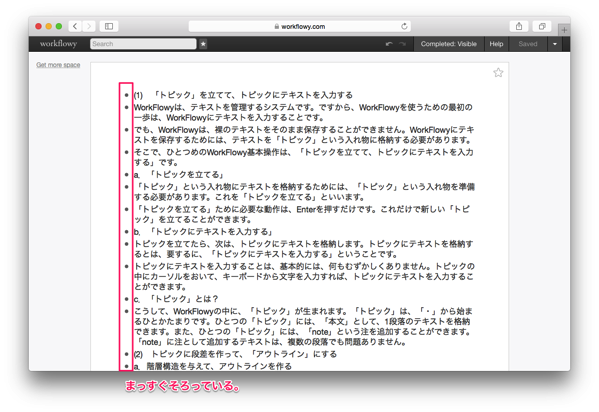Click the bullet of 'WorkFlowyは、テキストを管理する'

coord(126,107)
